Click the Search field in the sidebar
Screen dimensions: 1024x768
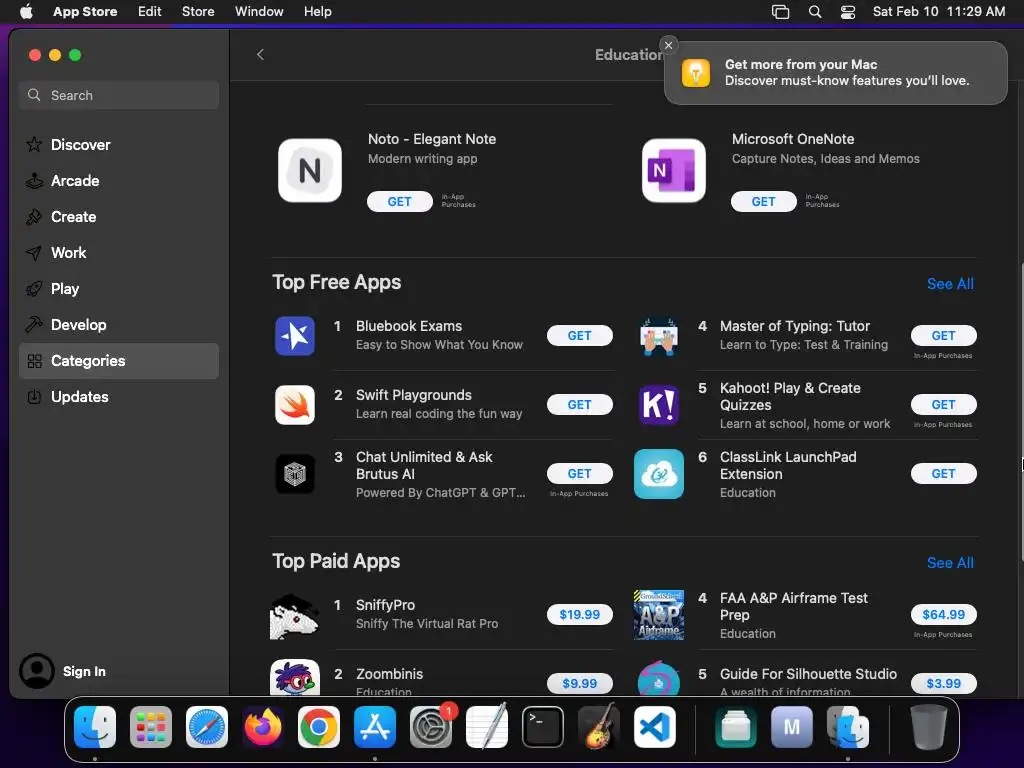tap(119, 95)
